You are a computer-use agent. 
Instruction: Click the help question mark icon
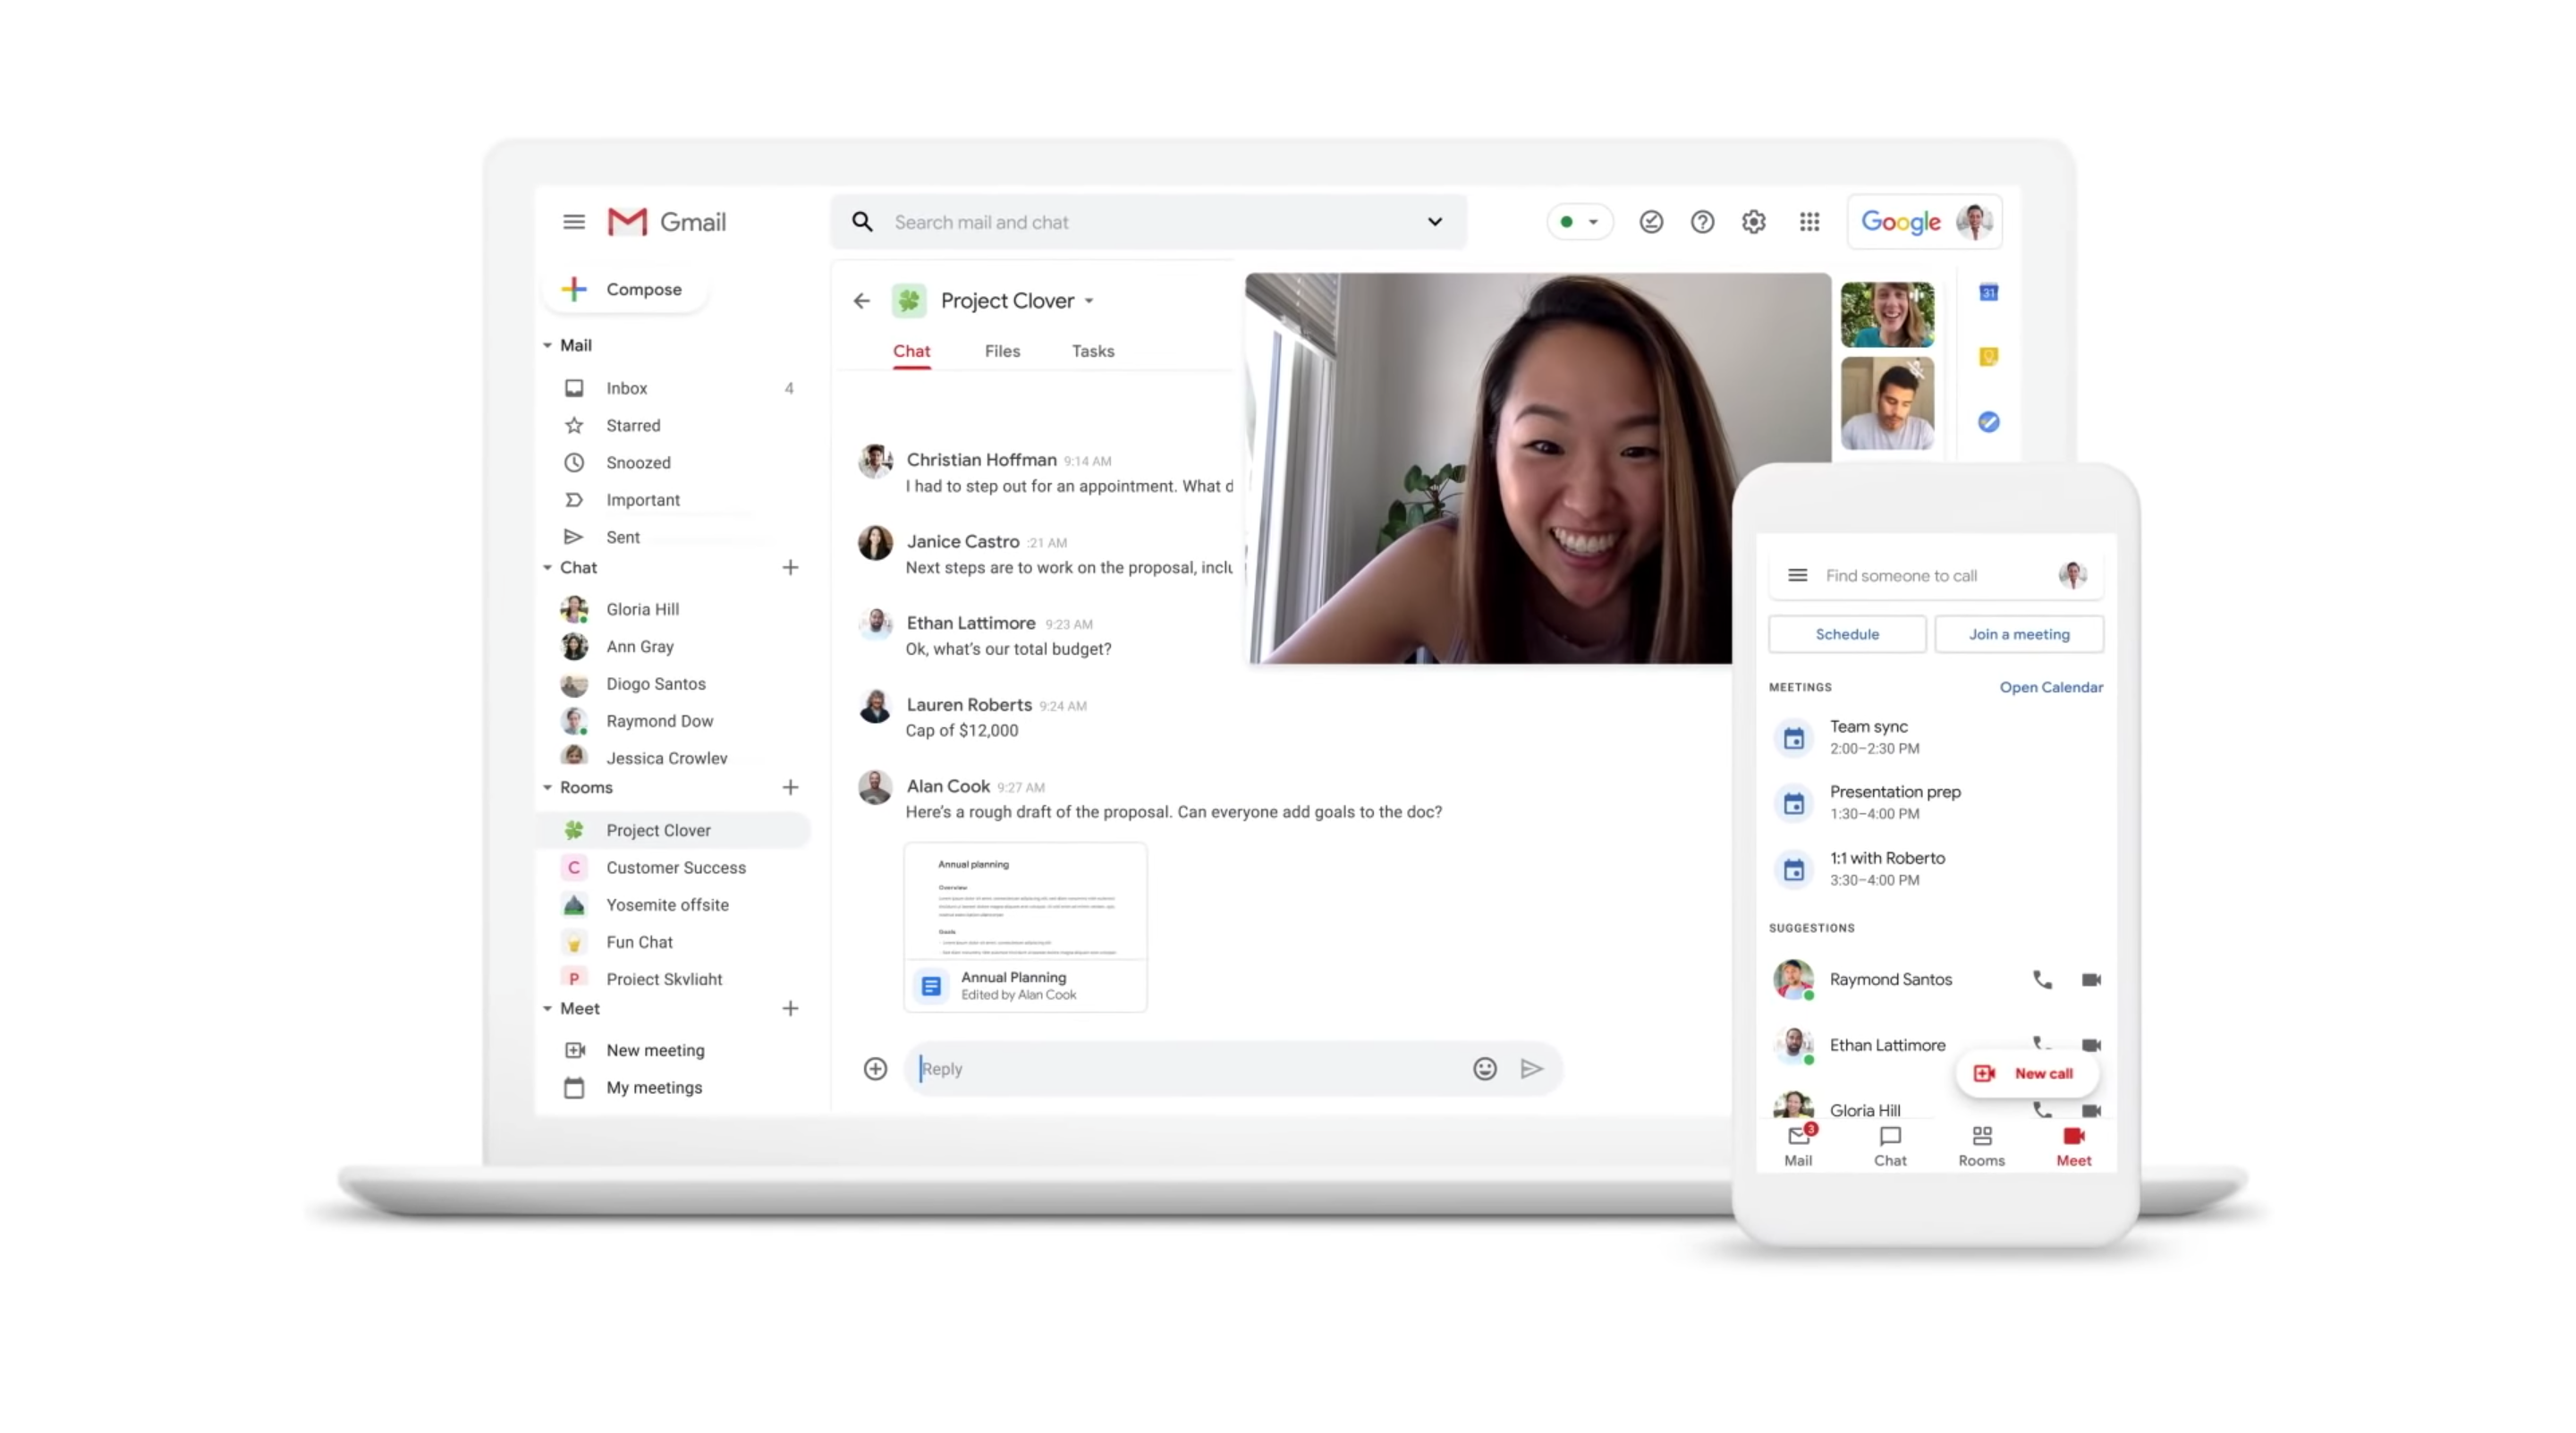(1703, 221)
